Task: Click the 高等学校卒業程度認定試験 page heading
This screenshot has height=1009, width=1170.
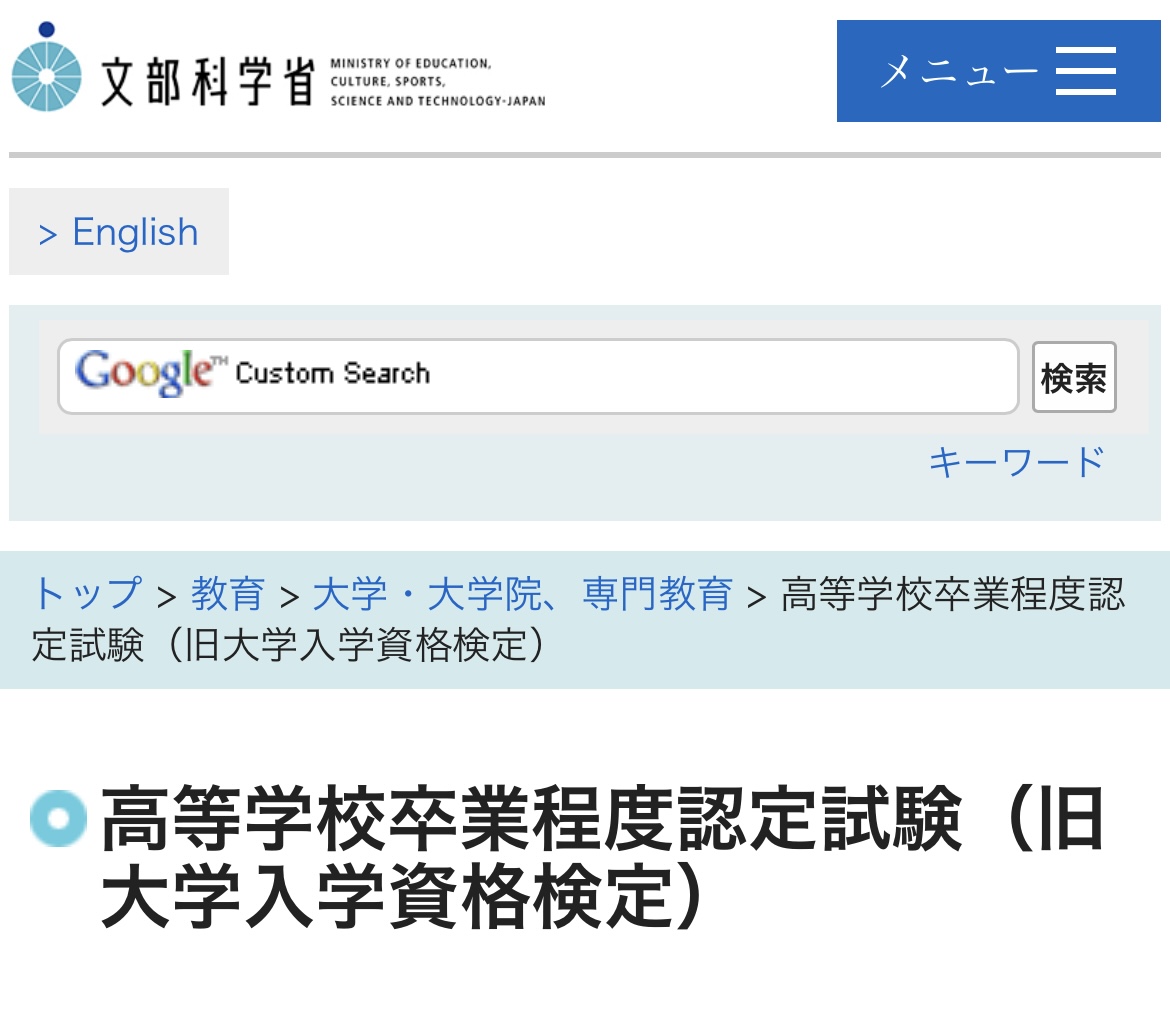Action: click(x=603, y=856)
